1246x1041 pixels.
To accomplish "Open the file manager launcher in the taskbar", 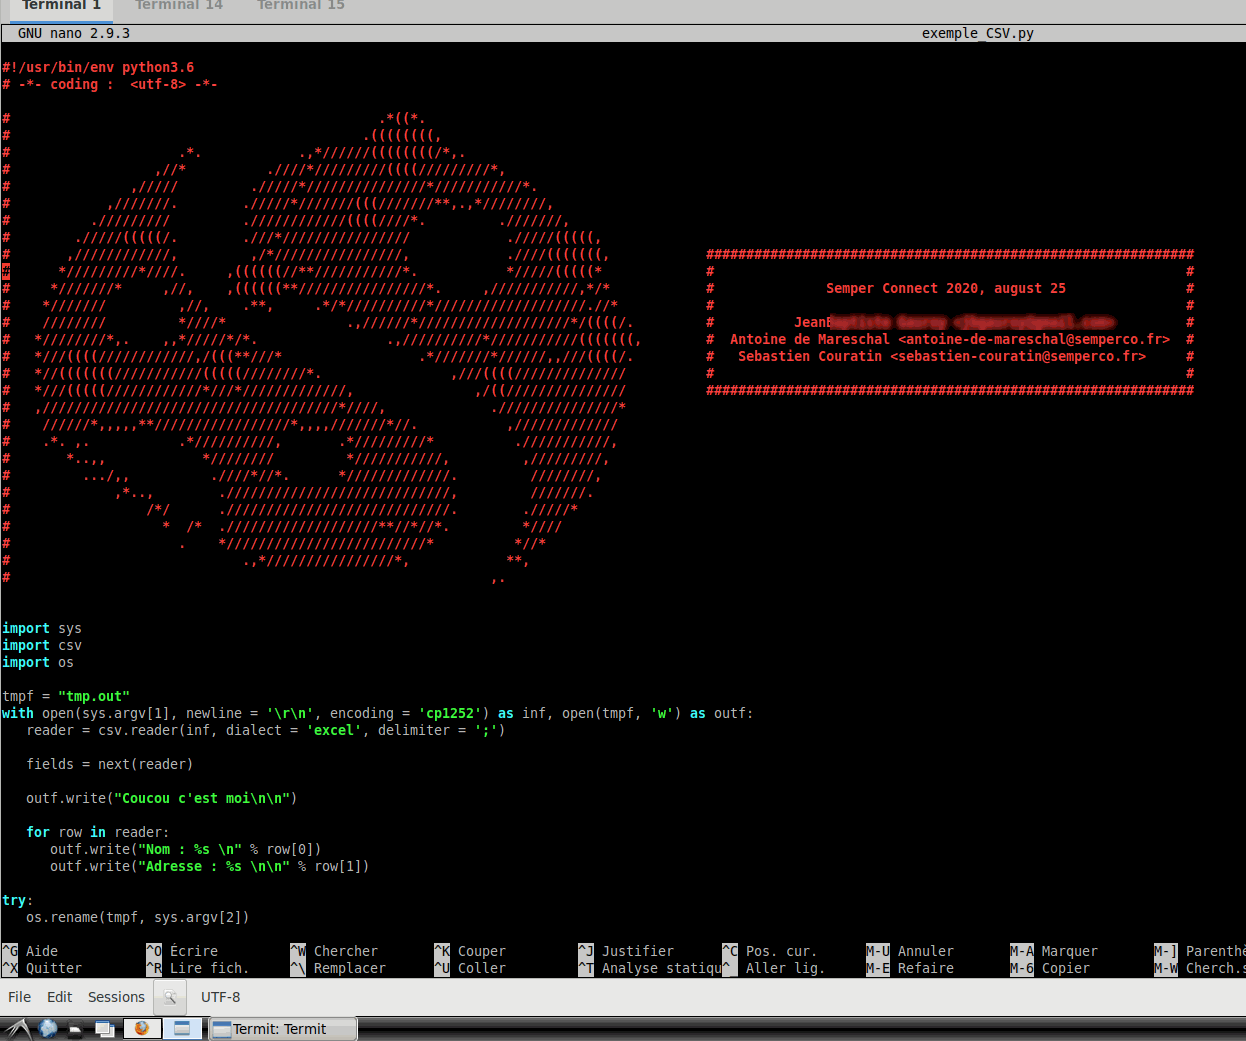I will 75,1029.
